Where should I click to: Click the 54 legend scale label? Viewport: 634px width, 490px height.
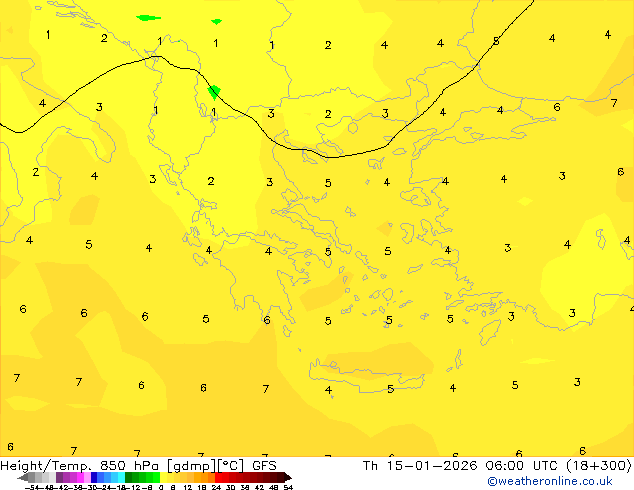click(288, 487)
